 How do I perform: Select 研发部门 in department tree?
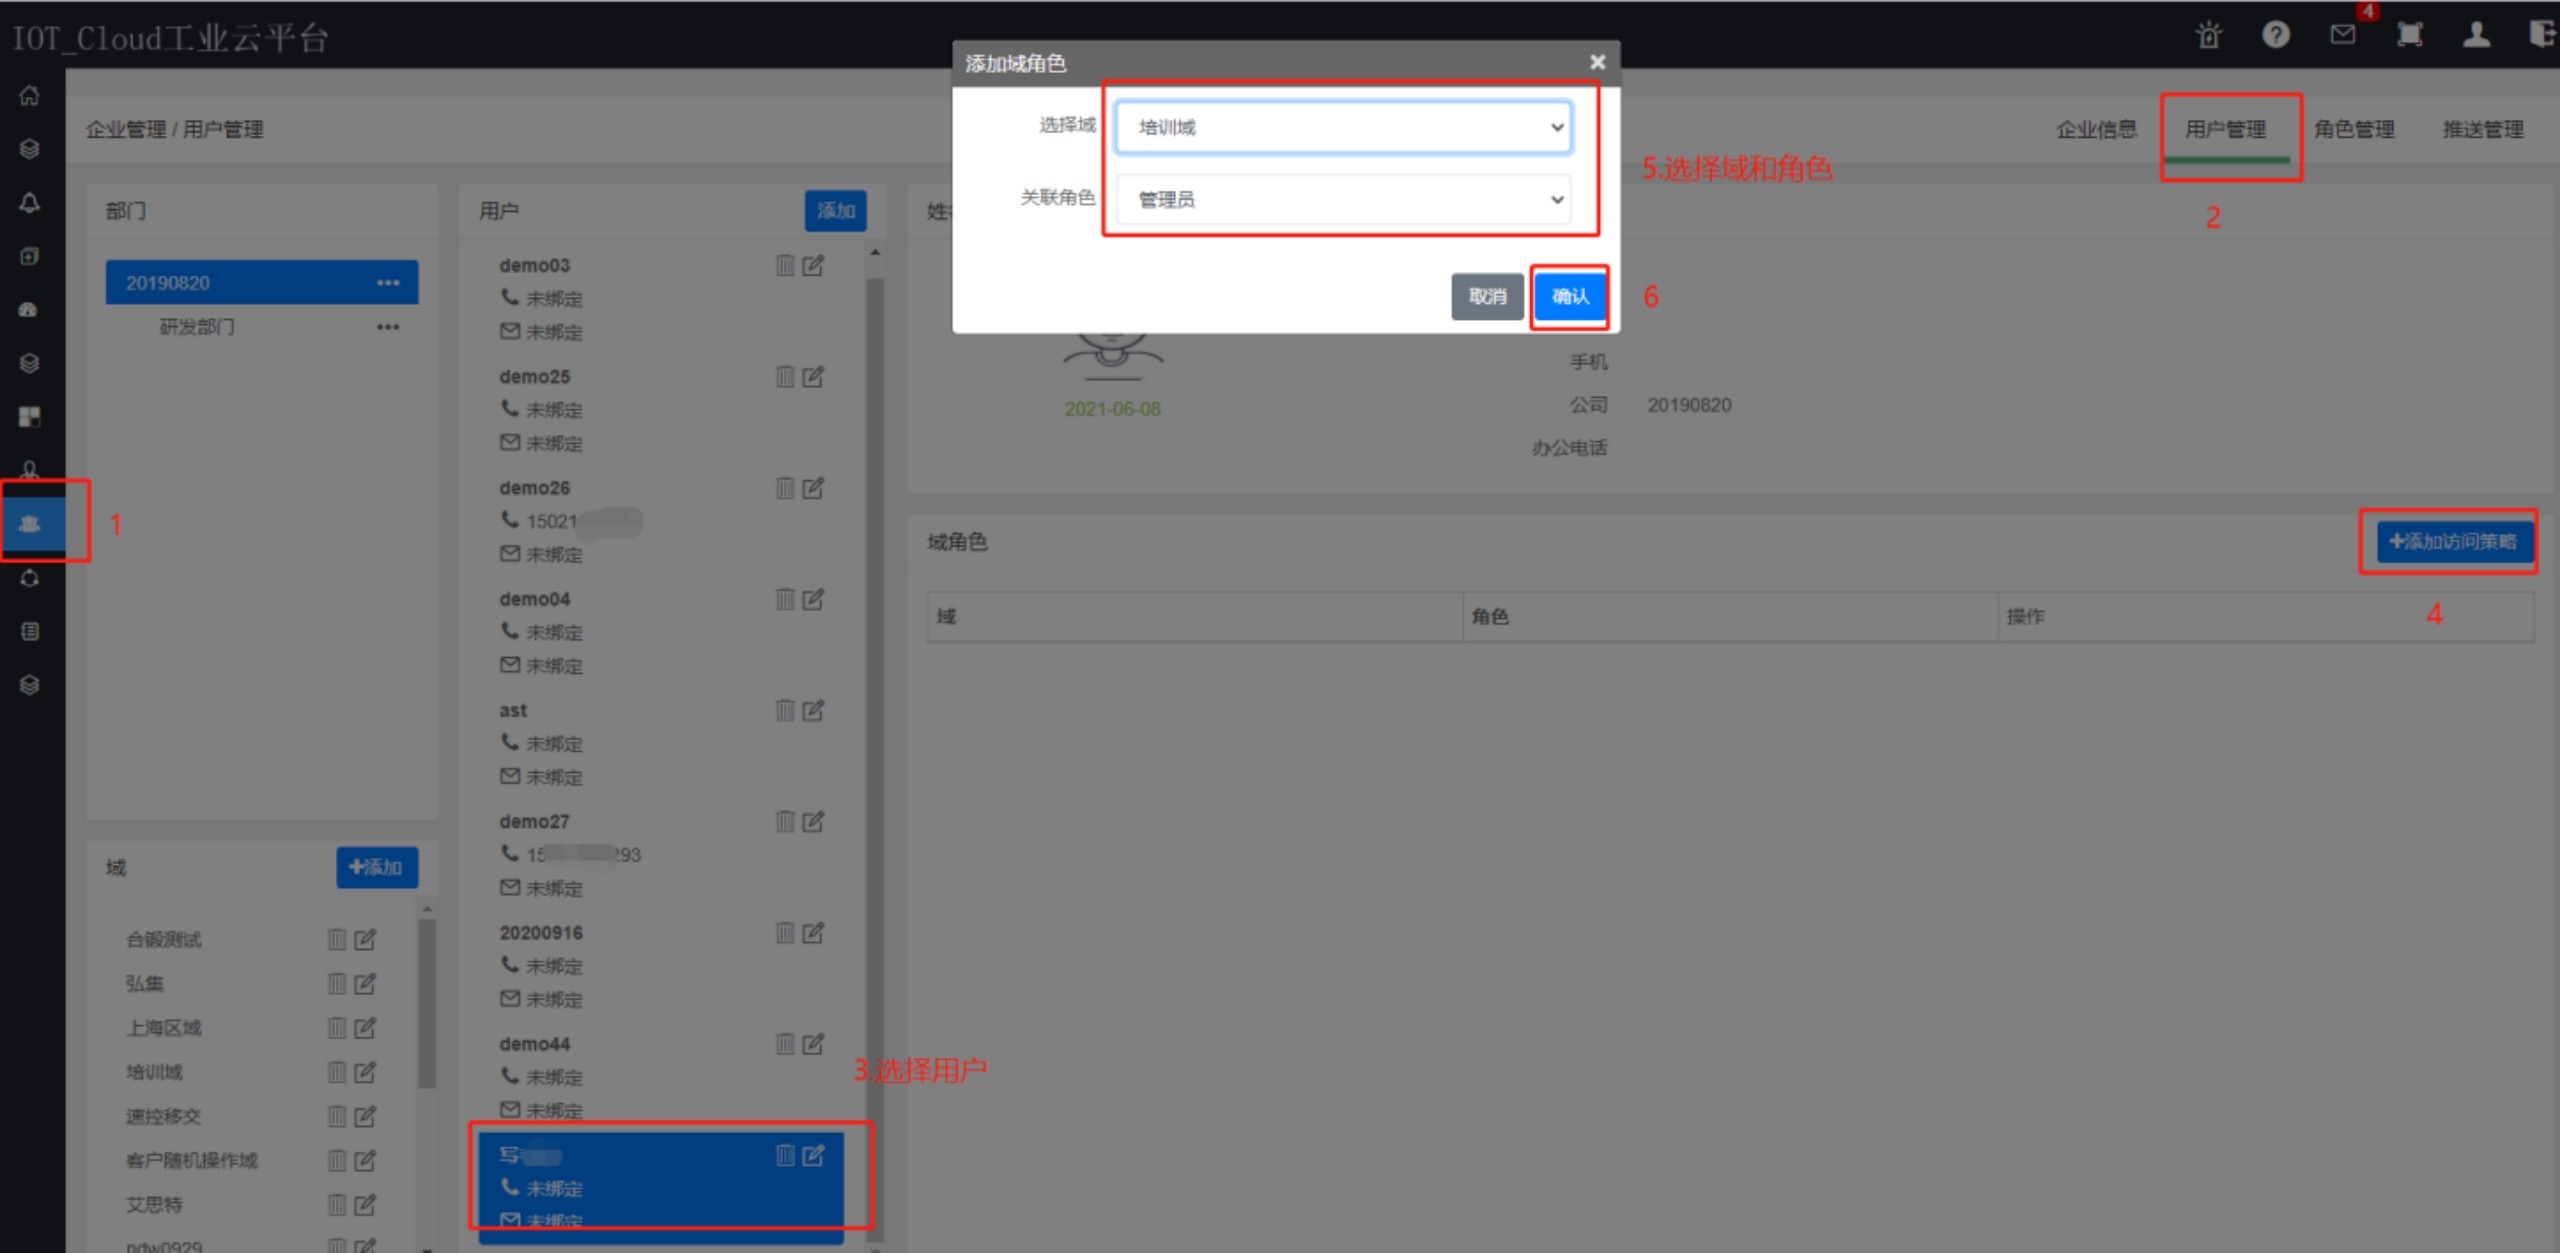tap(198, 327)
